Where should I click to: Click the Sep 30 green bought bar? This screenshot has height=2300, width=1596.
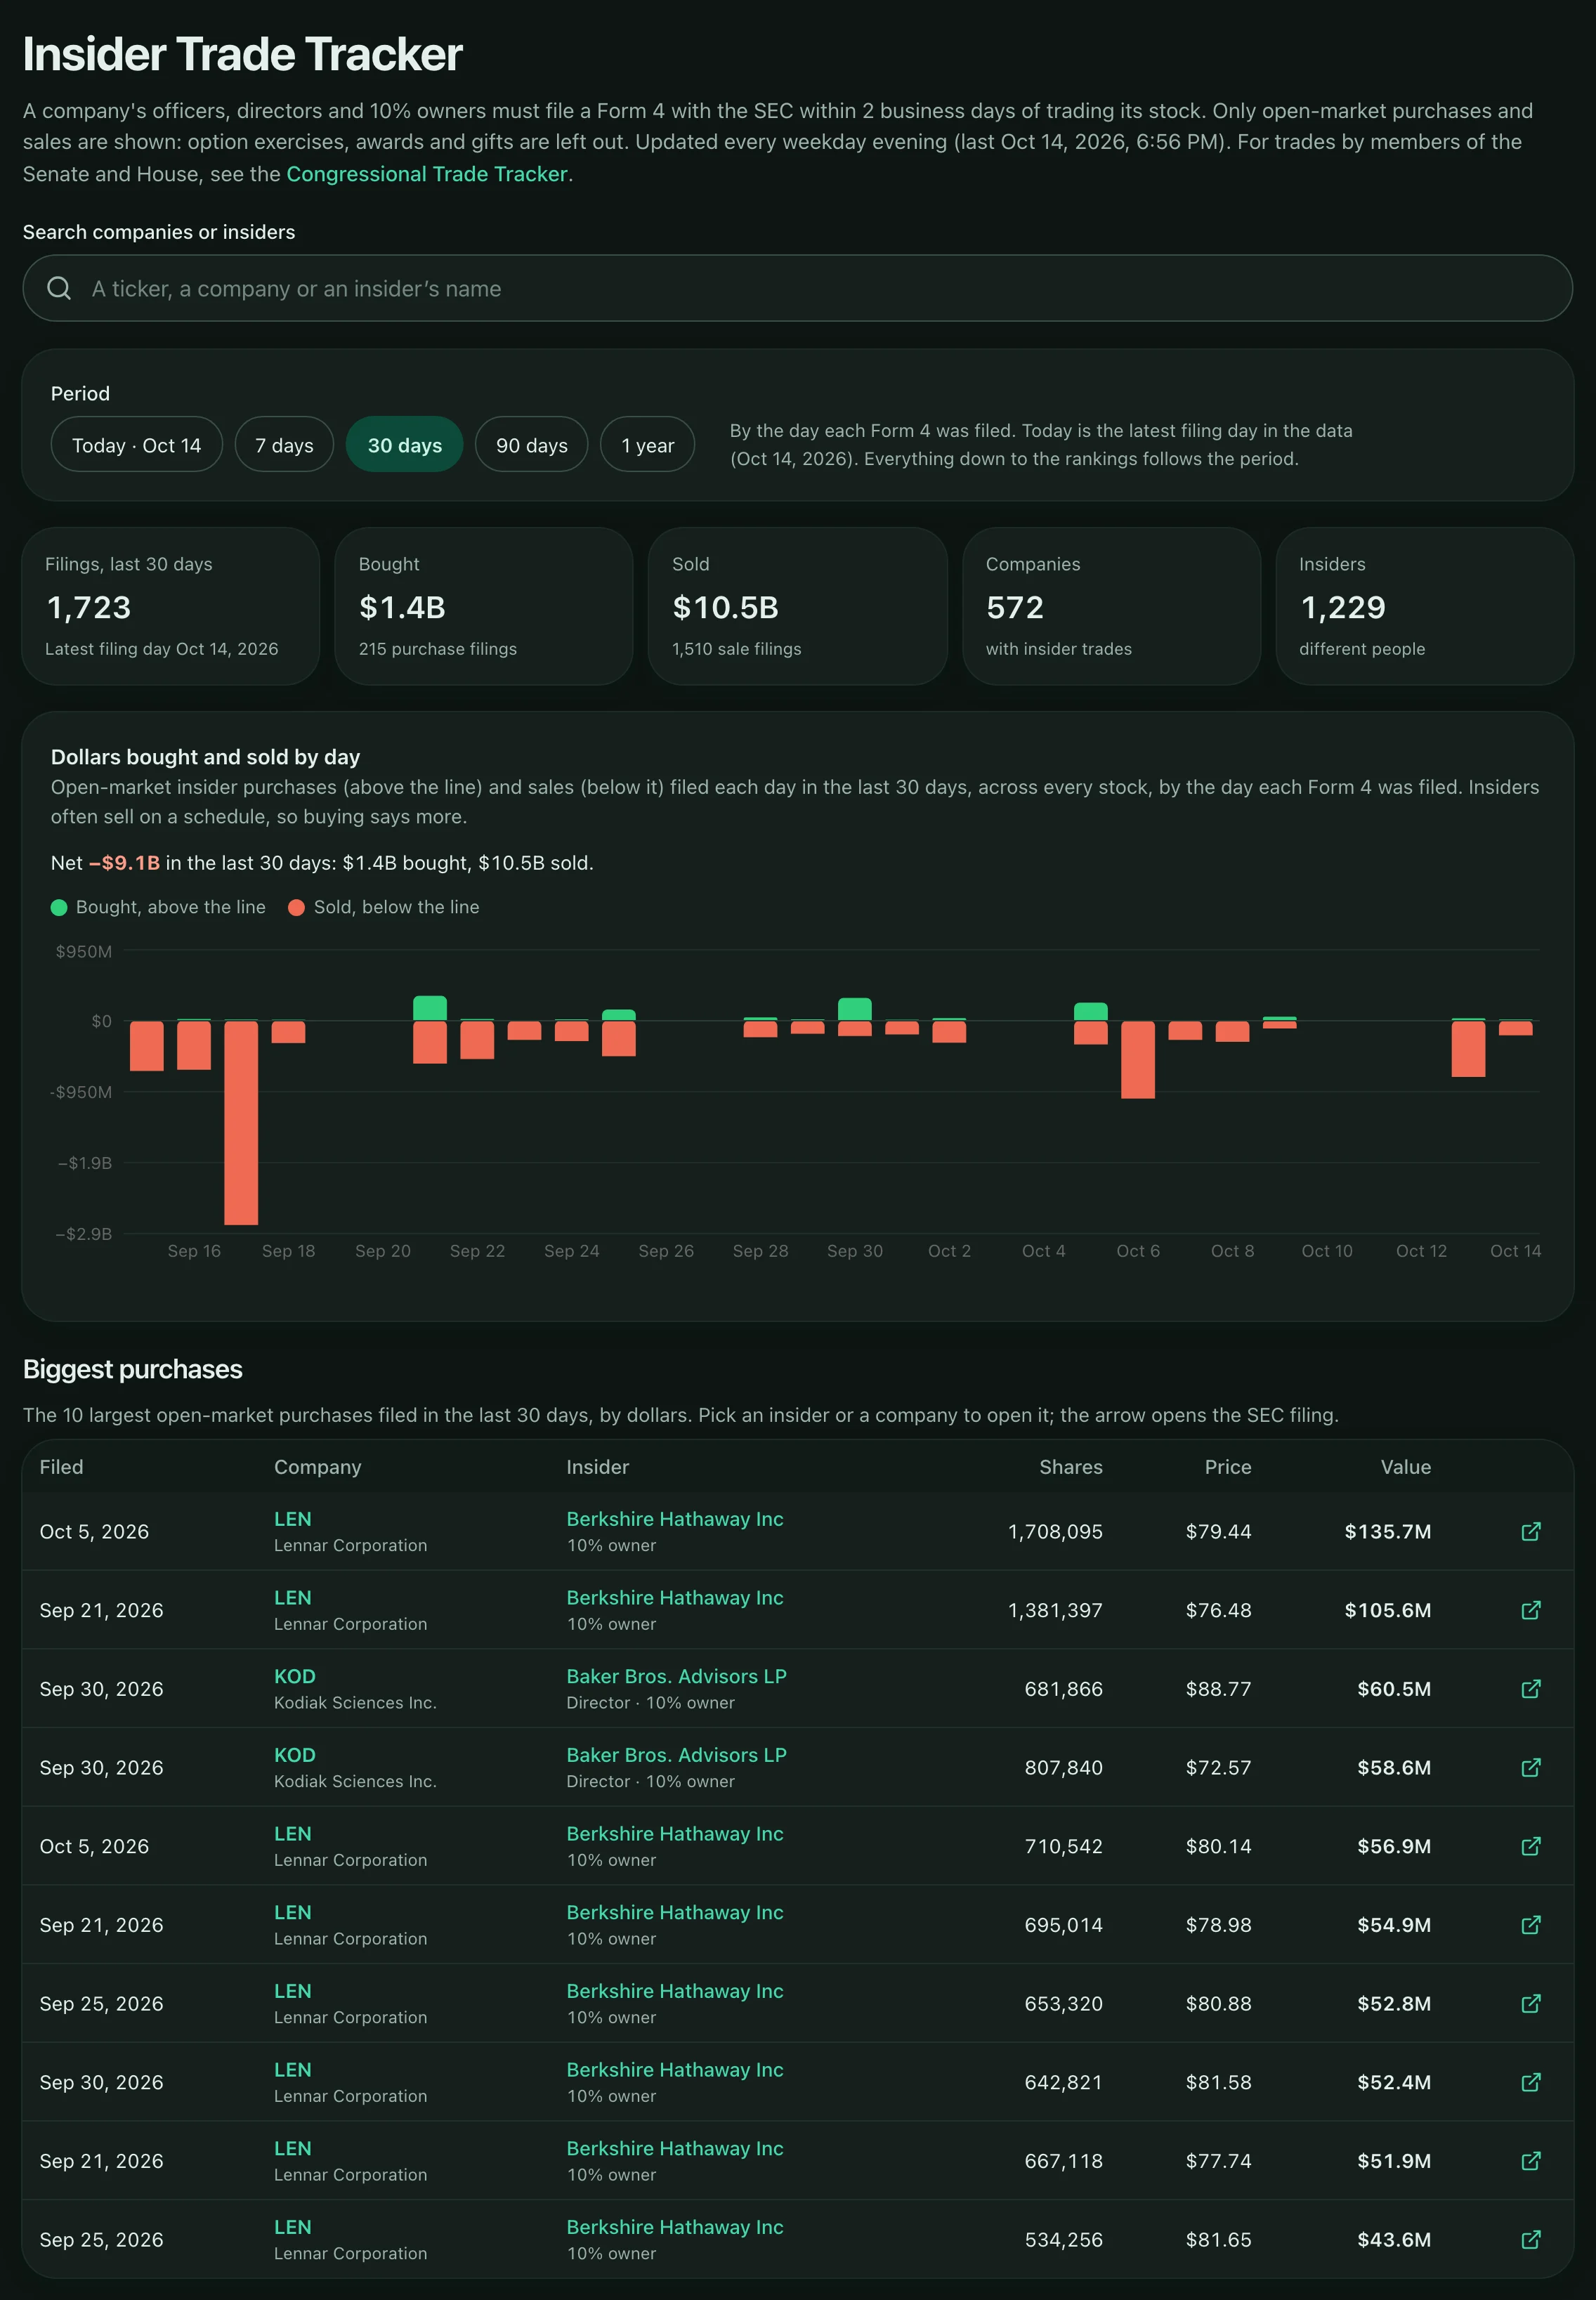click(x=855, y=1009)
